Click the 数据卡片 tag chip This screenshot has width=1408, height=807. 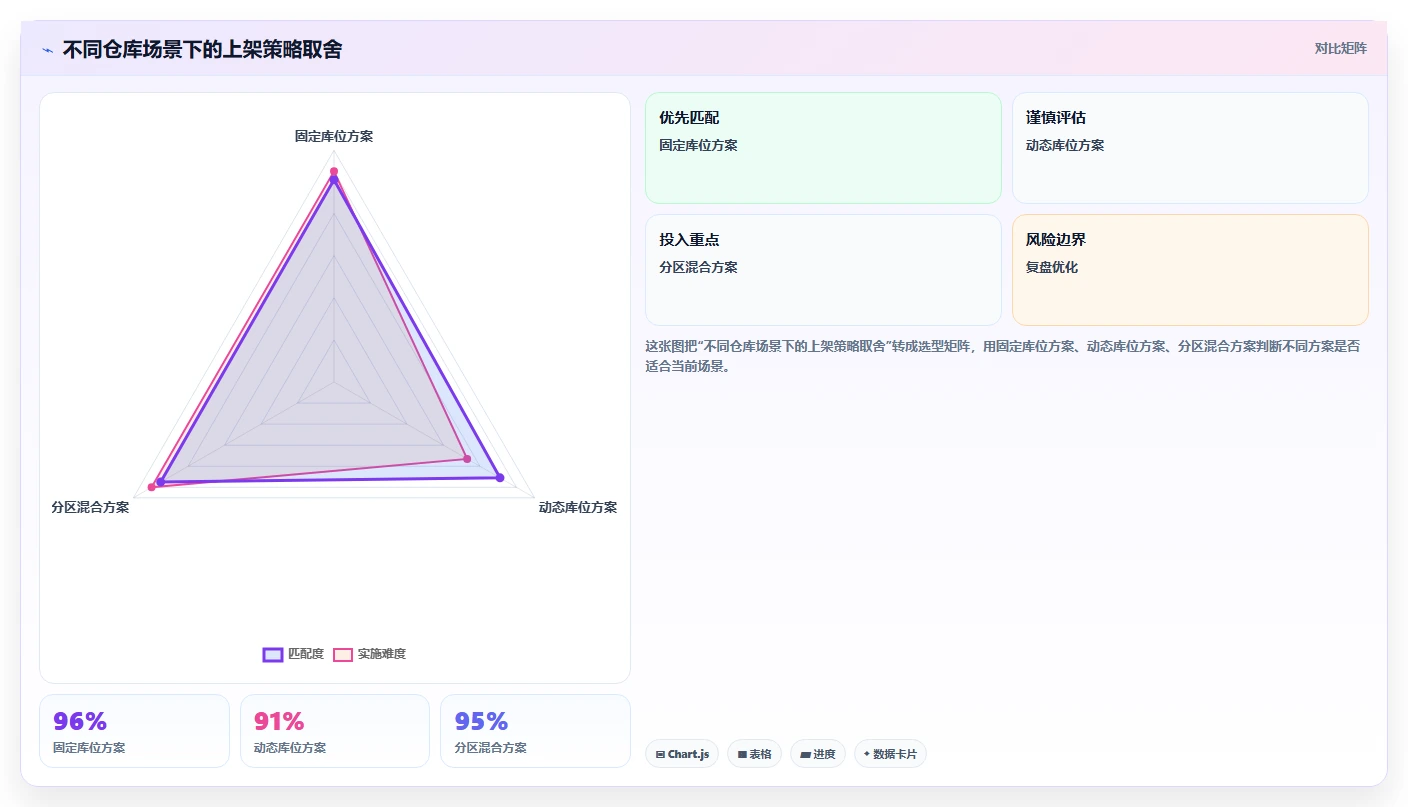tap(890, 754)
